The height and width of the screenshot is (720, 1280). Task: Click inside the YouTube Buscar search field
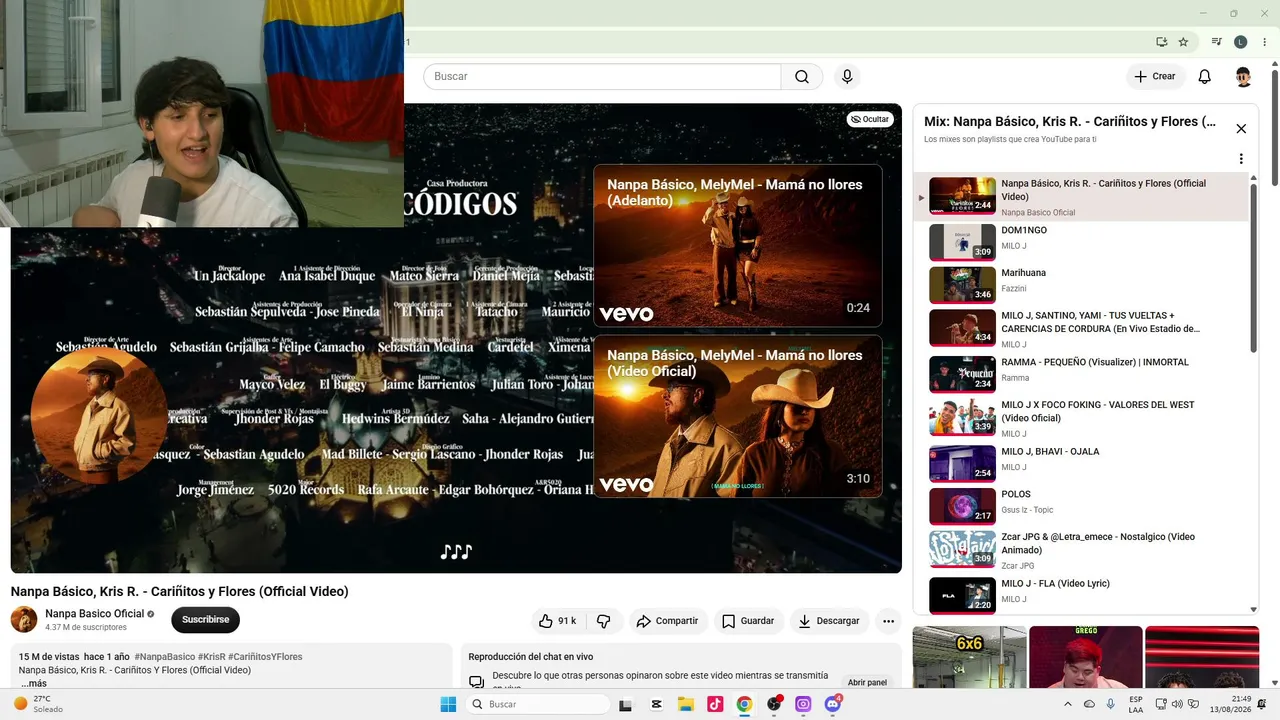click(x=602, y=77)
